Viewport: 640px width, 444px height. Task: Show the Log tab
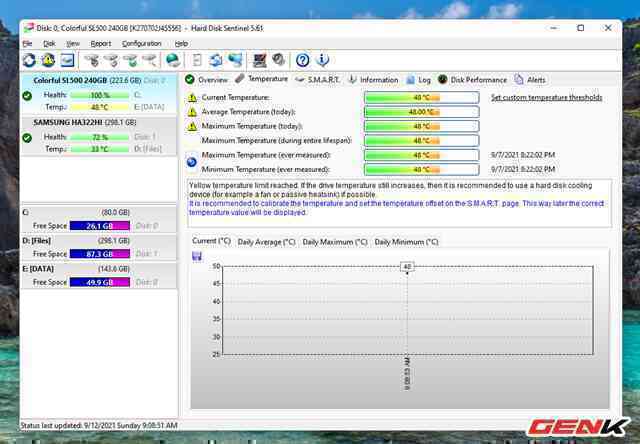tap(418, 80)
